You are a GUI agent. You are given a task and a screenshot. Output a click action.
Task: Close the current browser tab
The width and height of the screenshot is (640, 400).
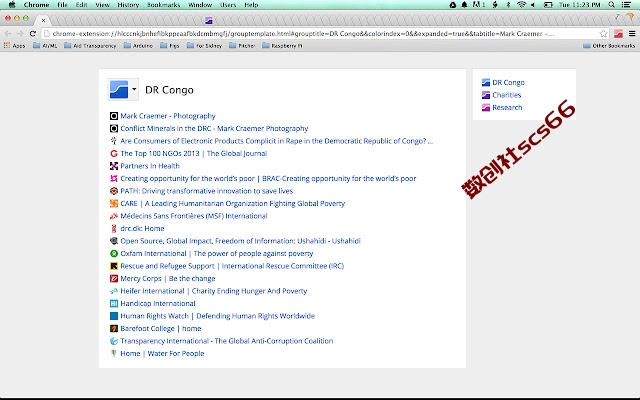pyautogui.click(x=43, y=20)
